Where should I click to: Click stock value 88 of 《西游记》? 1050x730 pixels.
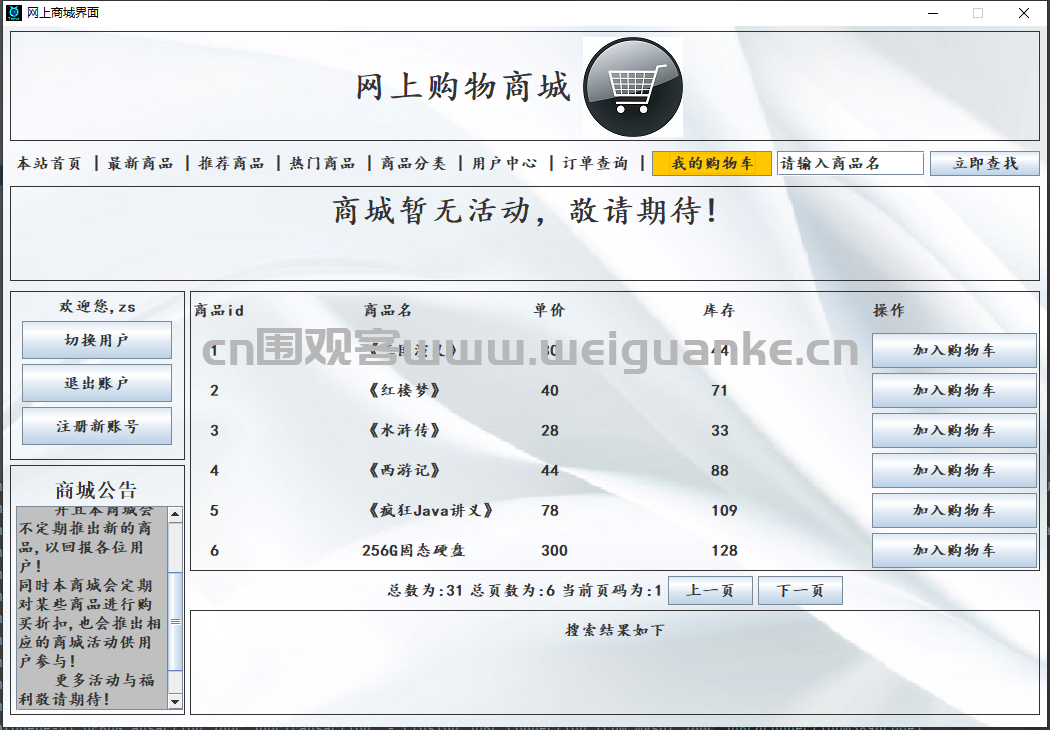pyautogui.click(x=720, y=471)
